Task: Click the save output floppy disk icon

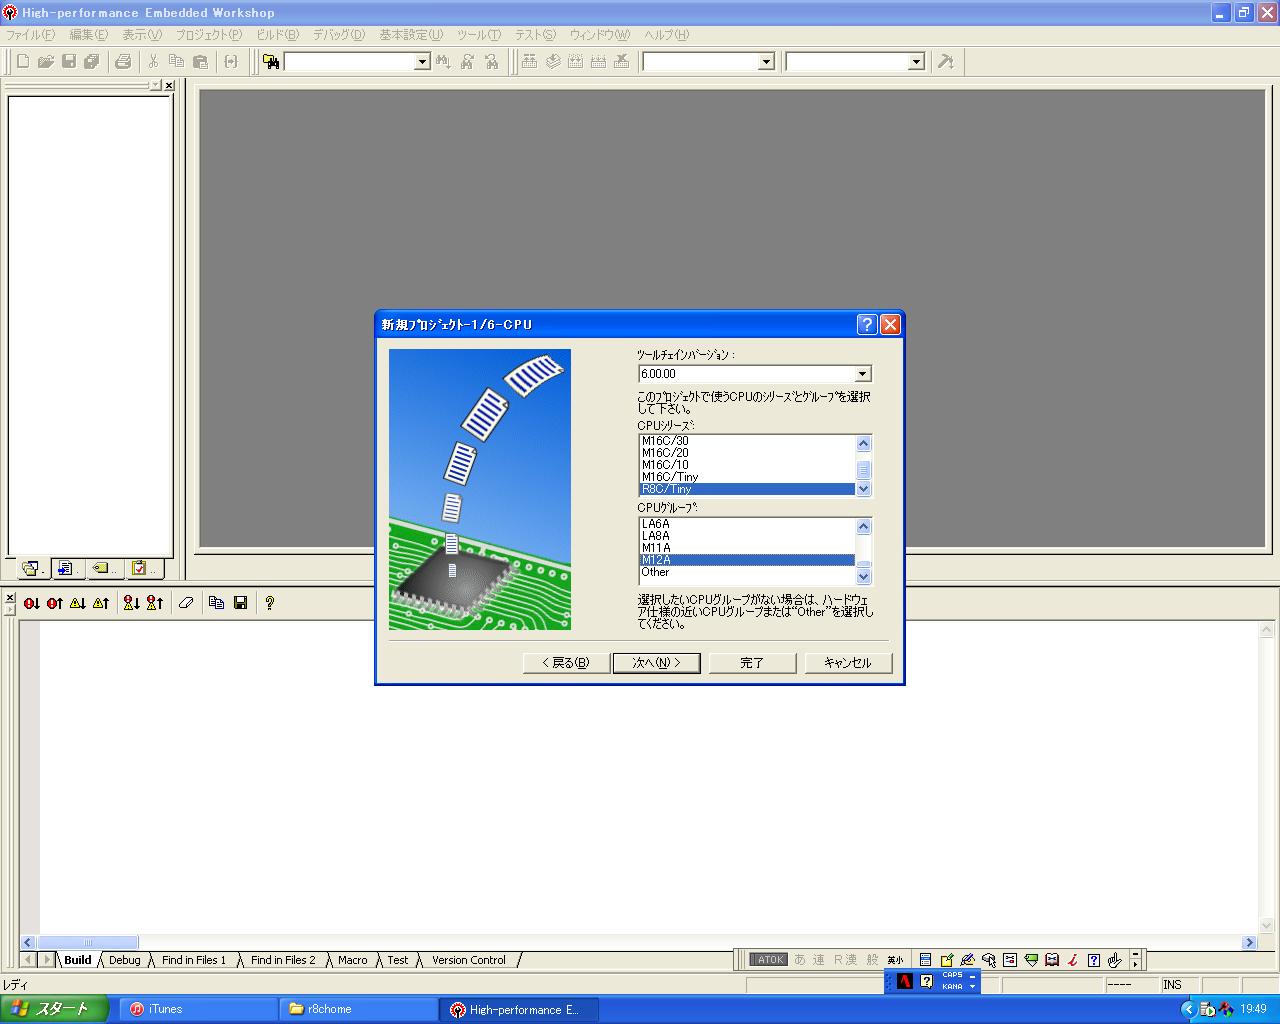Action: (x=241, y=603)
